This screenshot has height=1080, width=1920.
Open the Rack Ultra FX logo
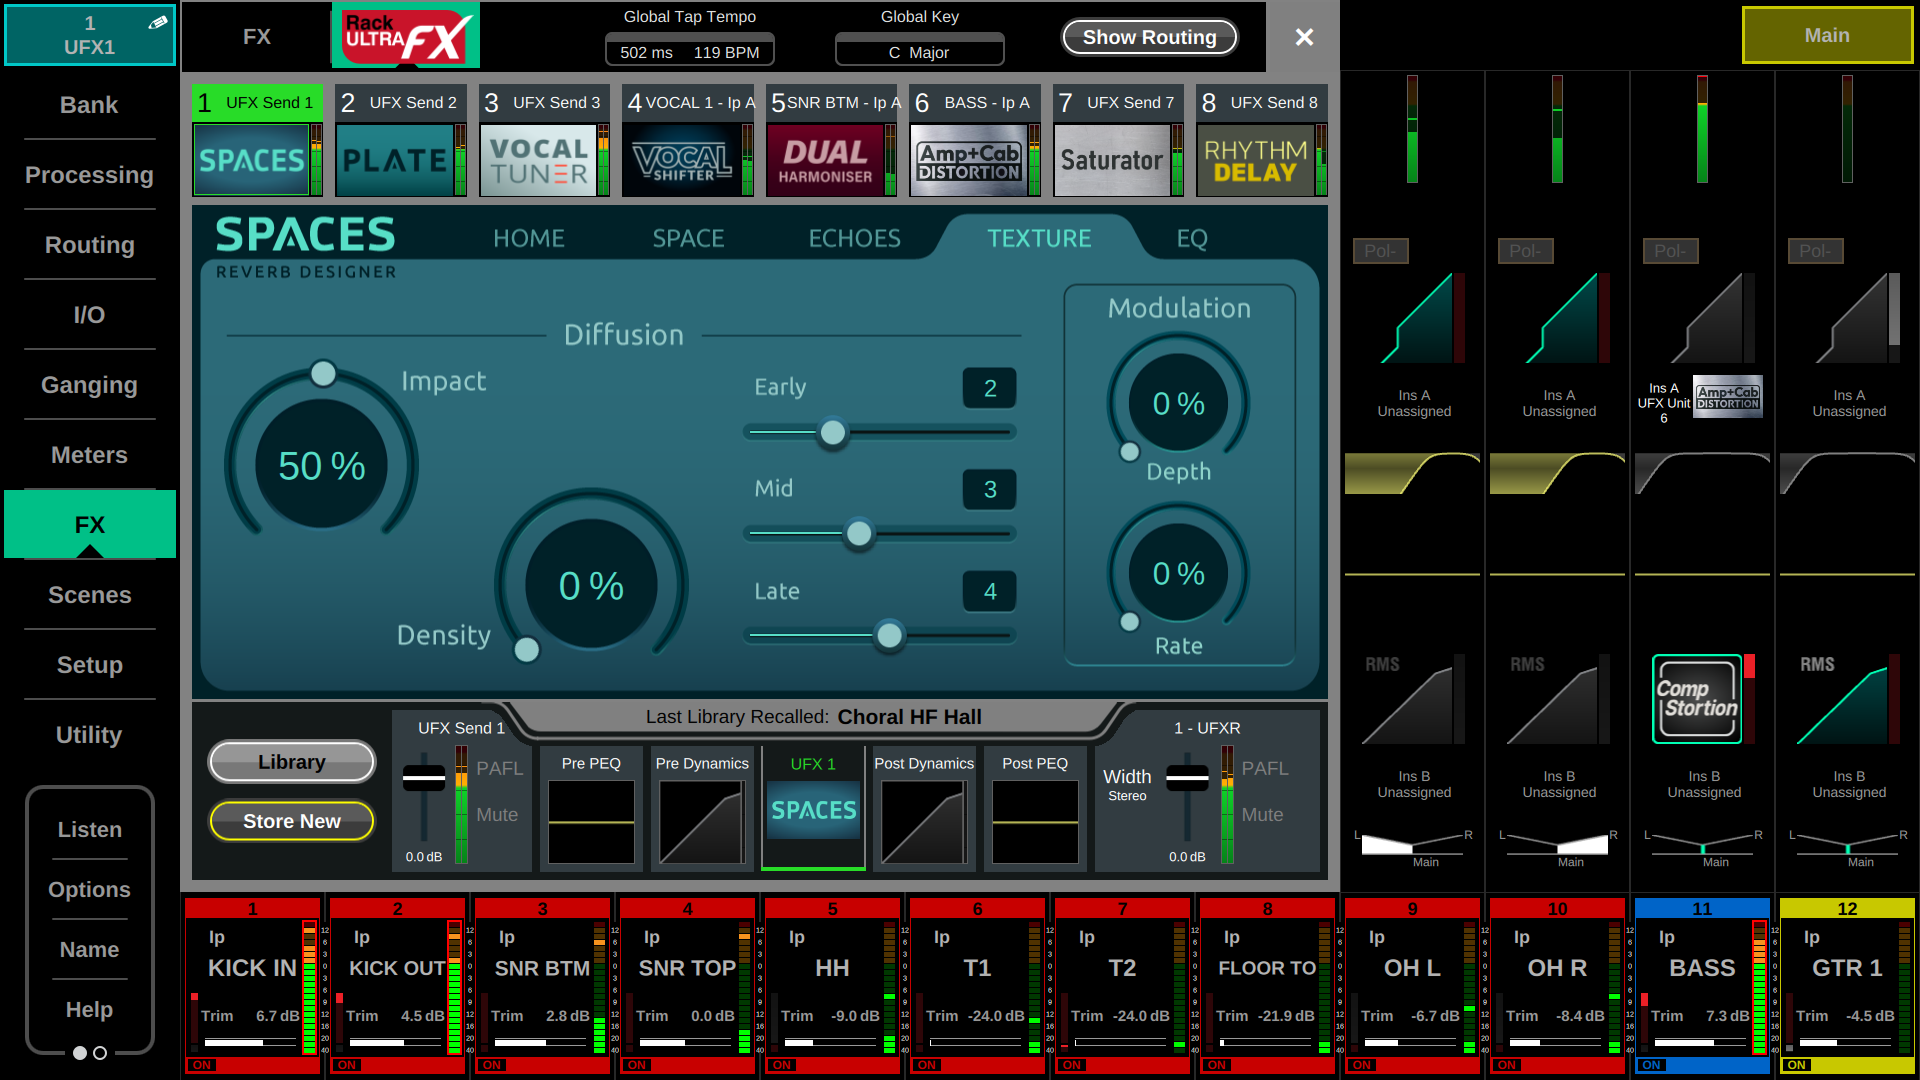(406, 36)
